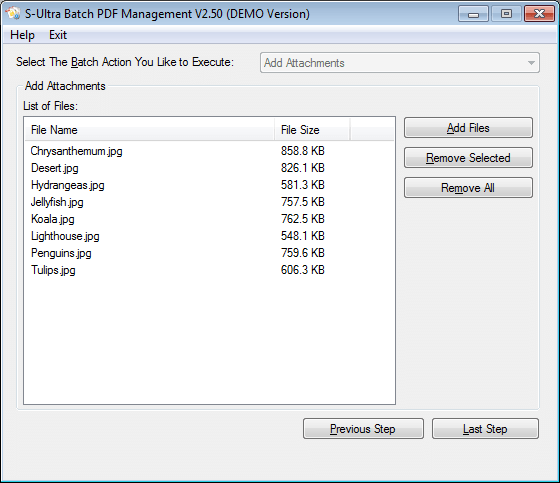Viewport: 560px width, 483px height.
Task: Click the application icon in title bar
Action: [x=13, y=14]
